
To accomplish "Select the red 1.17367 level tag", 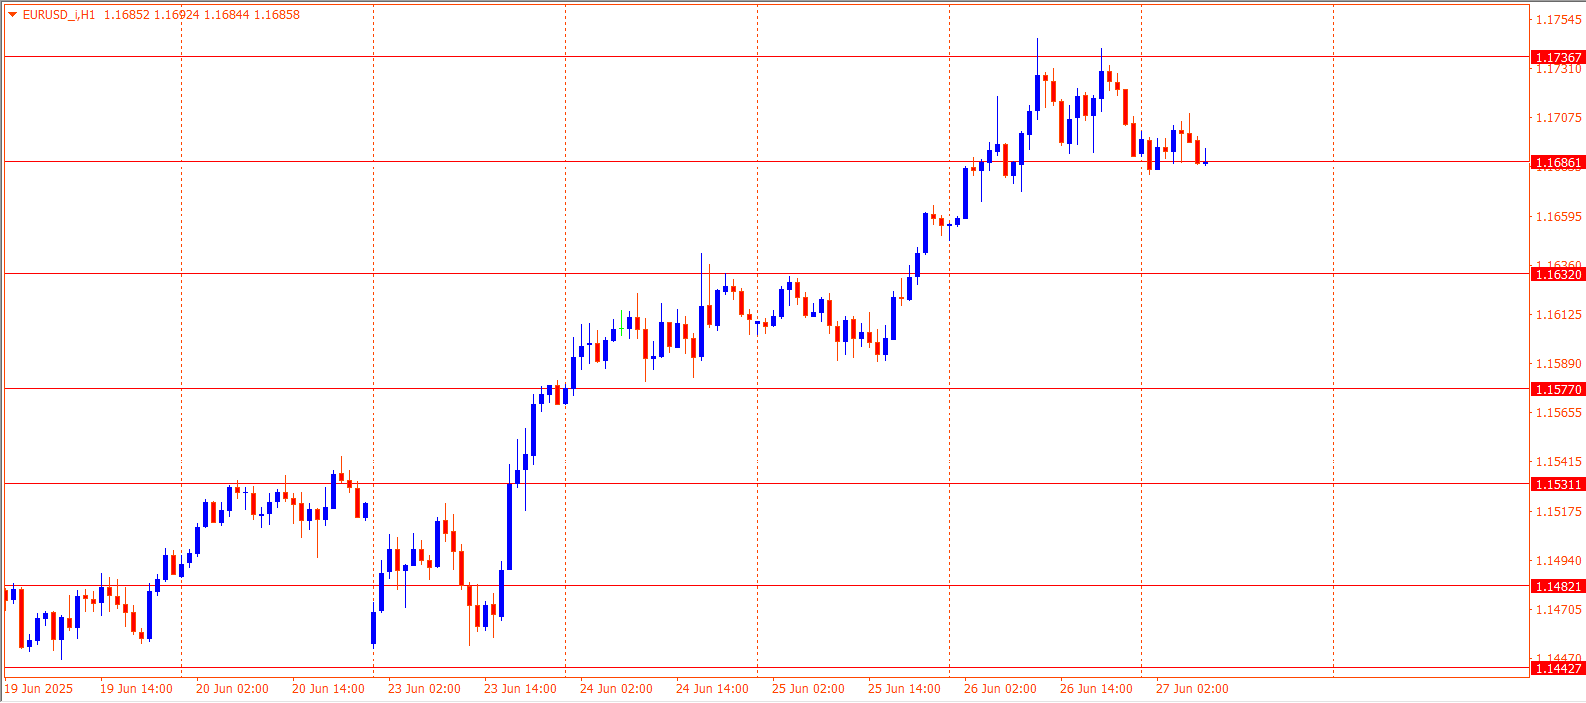I will 1558,58.
